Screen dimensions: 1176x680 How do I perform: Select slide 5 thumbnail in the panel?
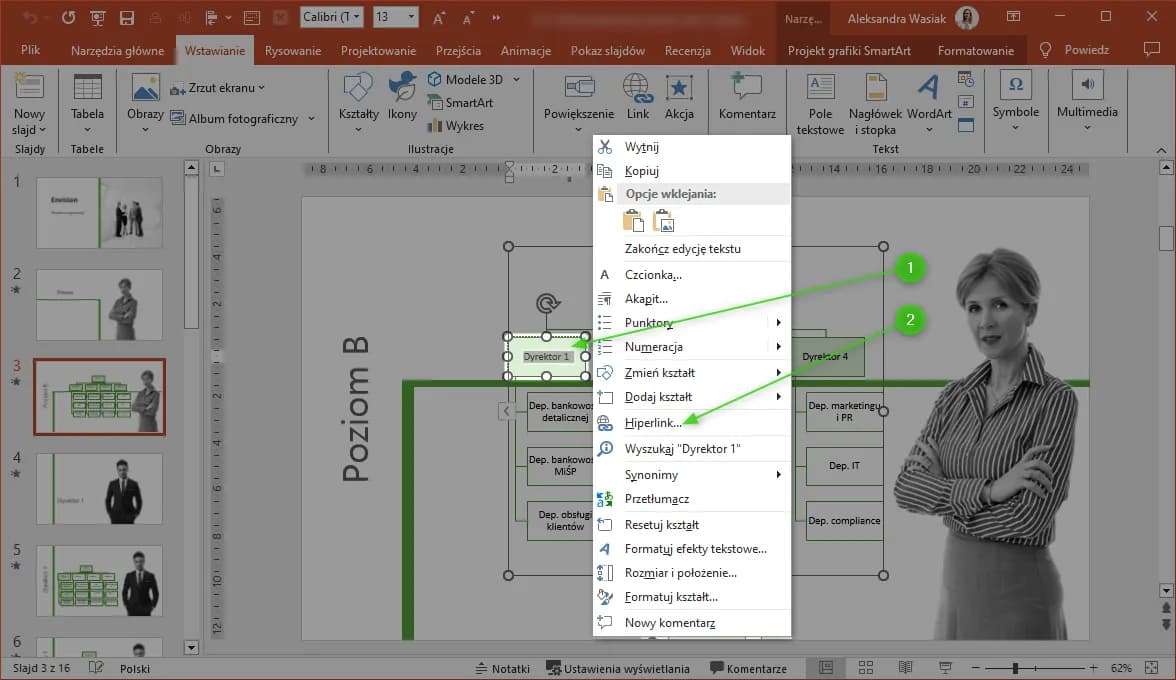(99, 581)
